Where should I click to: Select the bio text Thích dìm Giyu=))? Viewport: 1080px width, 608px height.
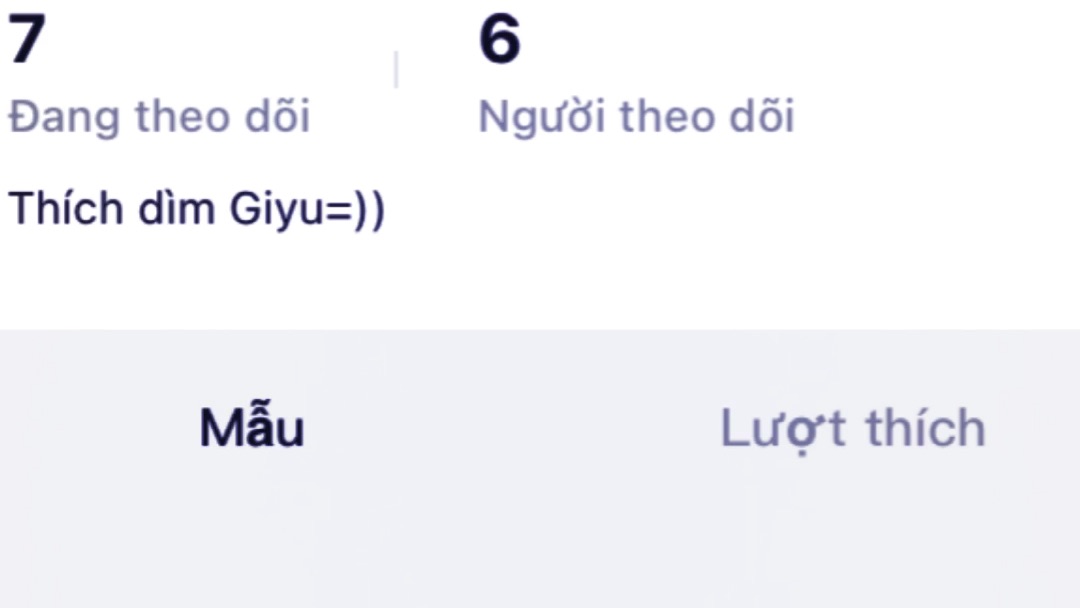click(x=196, y=209)
